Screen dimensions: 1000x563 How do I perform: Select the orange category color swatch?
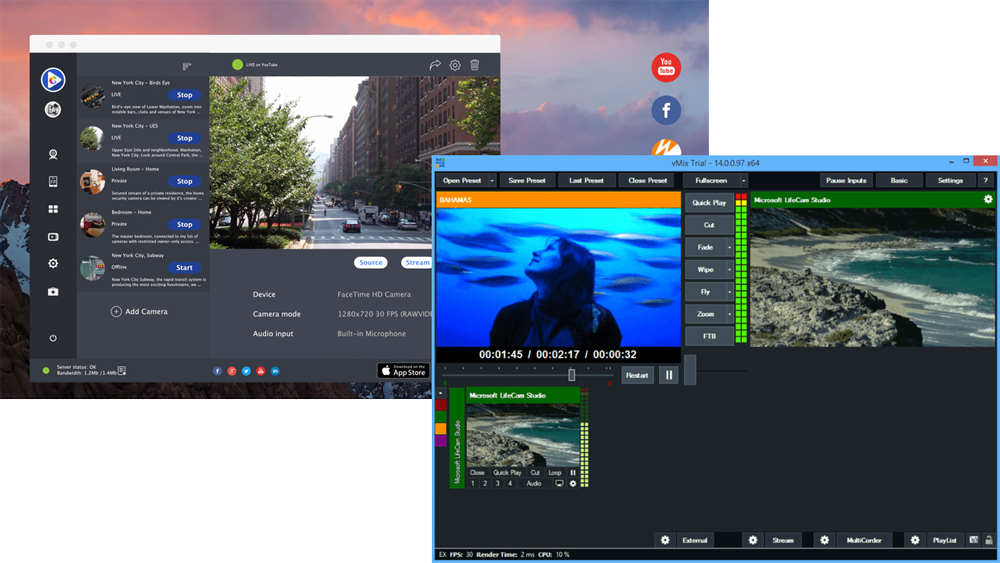coord(441,428)
